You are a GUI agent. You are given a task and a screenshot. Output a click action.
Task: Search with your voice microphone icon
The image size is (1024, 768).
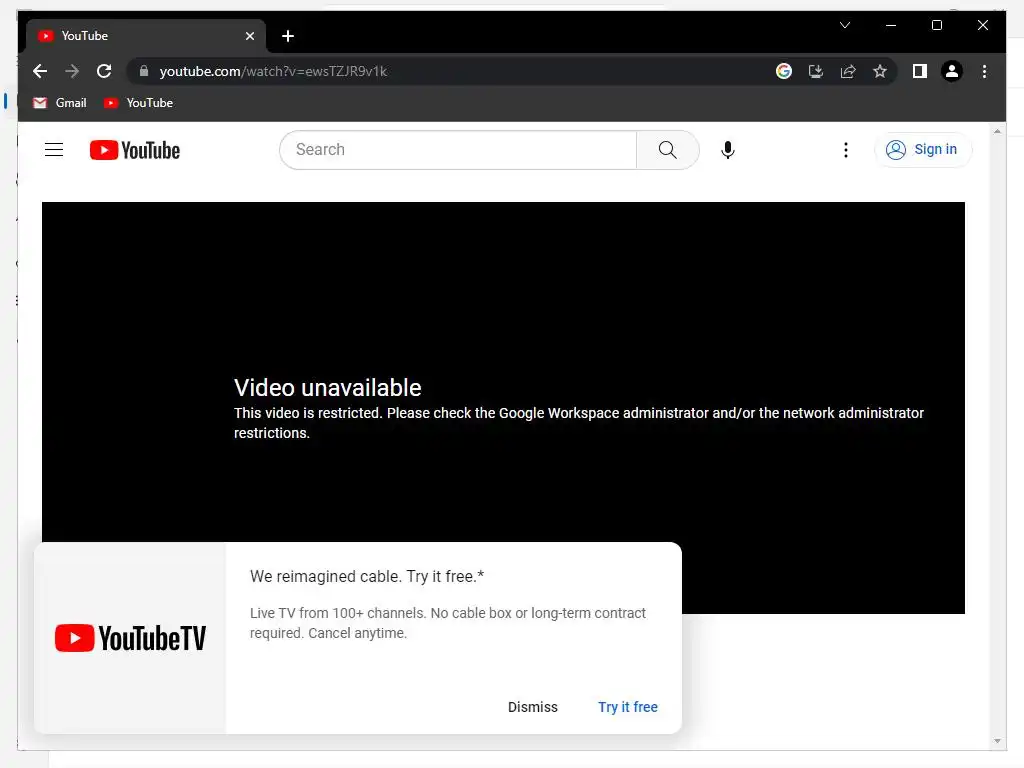[728, 150]
